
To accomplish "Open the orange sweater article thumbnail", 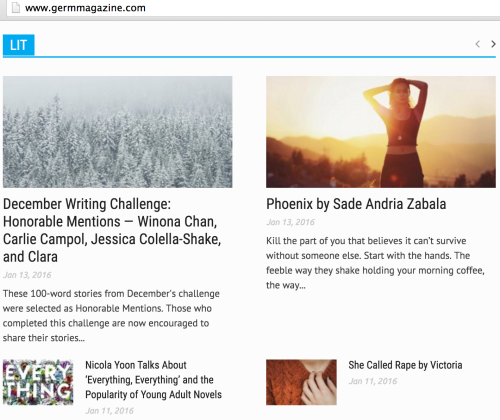I will [301, 382].
